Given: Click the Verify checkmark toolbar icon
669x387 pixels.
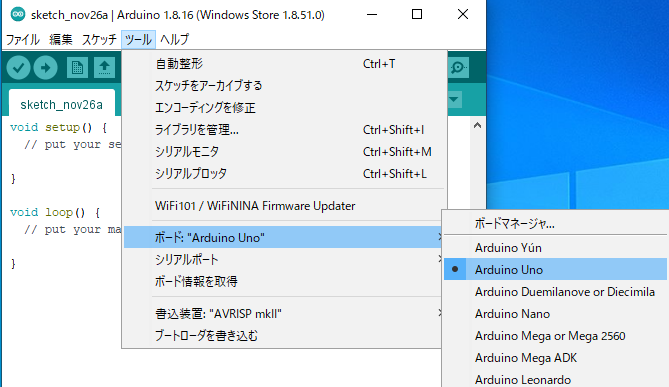Looking at the screenshot, I should tap(18, 67).
